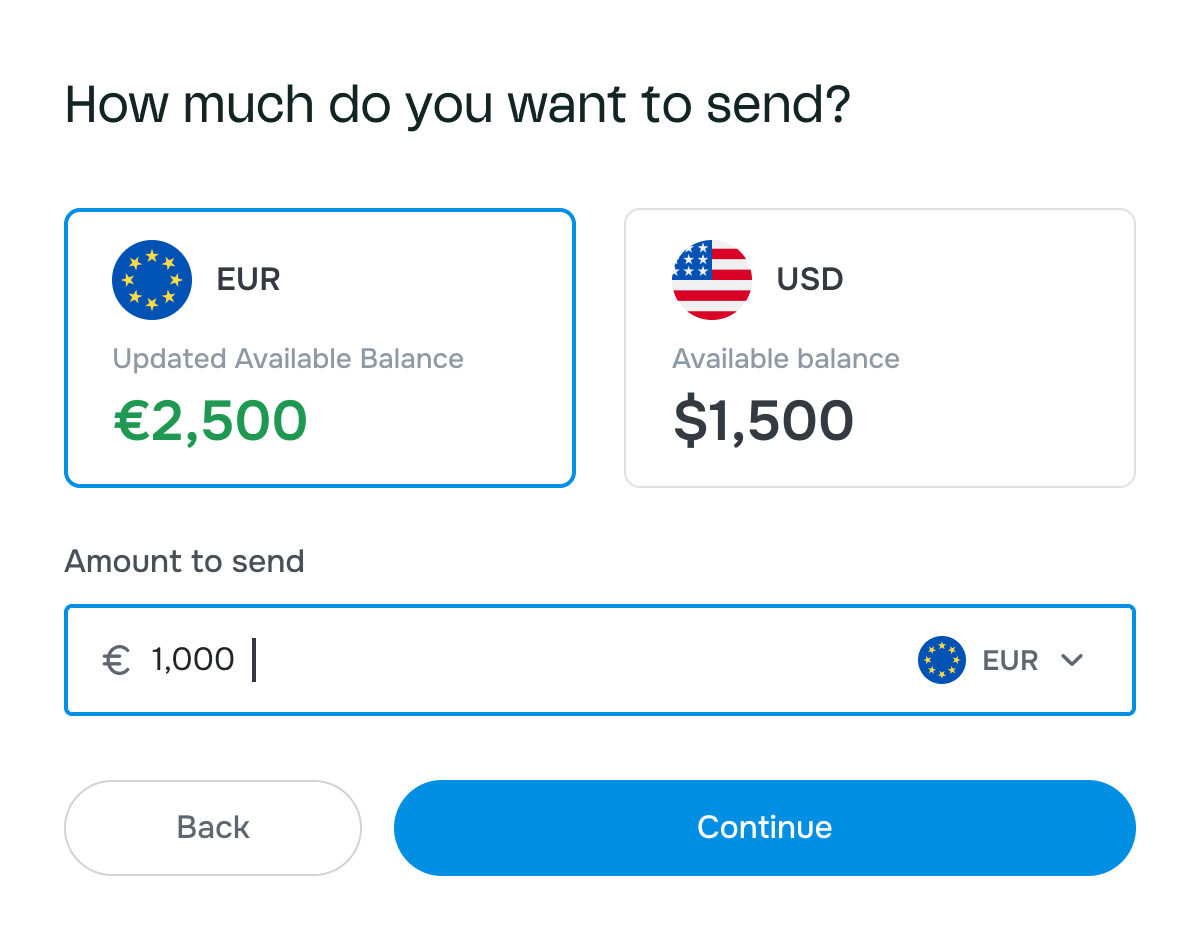
Task: Click the euro symbol in amount field
Action: pos(117,660)
